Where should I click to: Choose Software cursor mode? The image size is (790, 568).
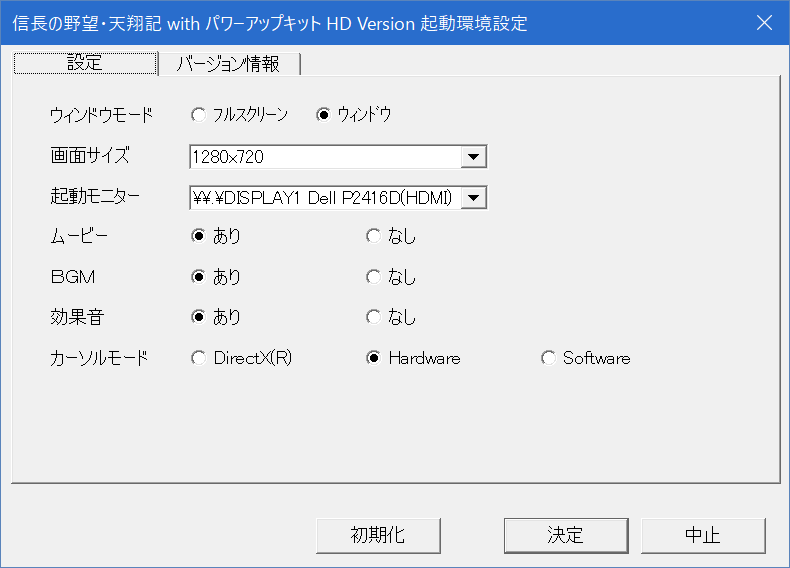547,358
